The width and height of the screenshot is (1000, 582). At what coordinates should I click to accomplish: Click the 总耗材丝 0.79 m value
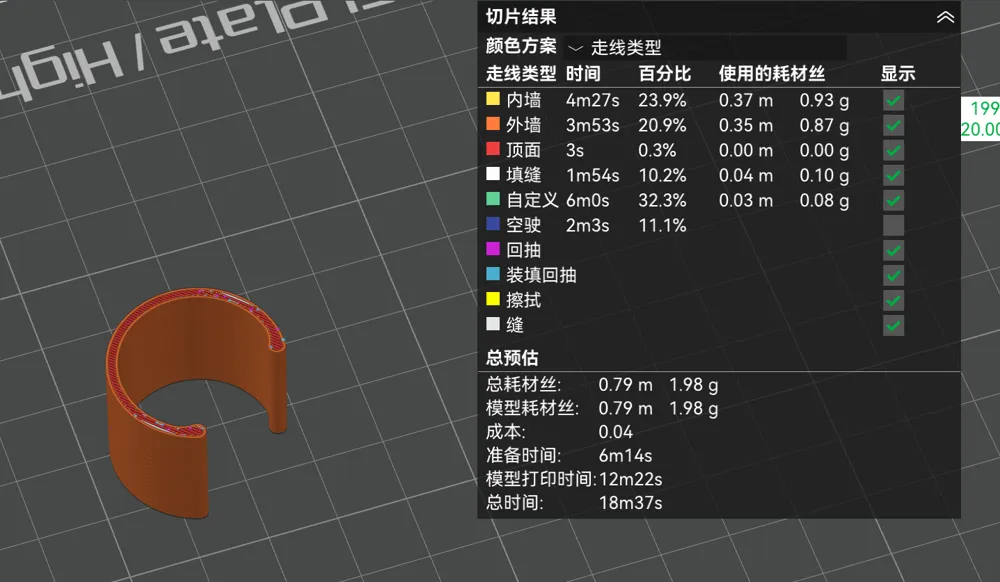click(x=625, y=385)
